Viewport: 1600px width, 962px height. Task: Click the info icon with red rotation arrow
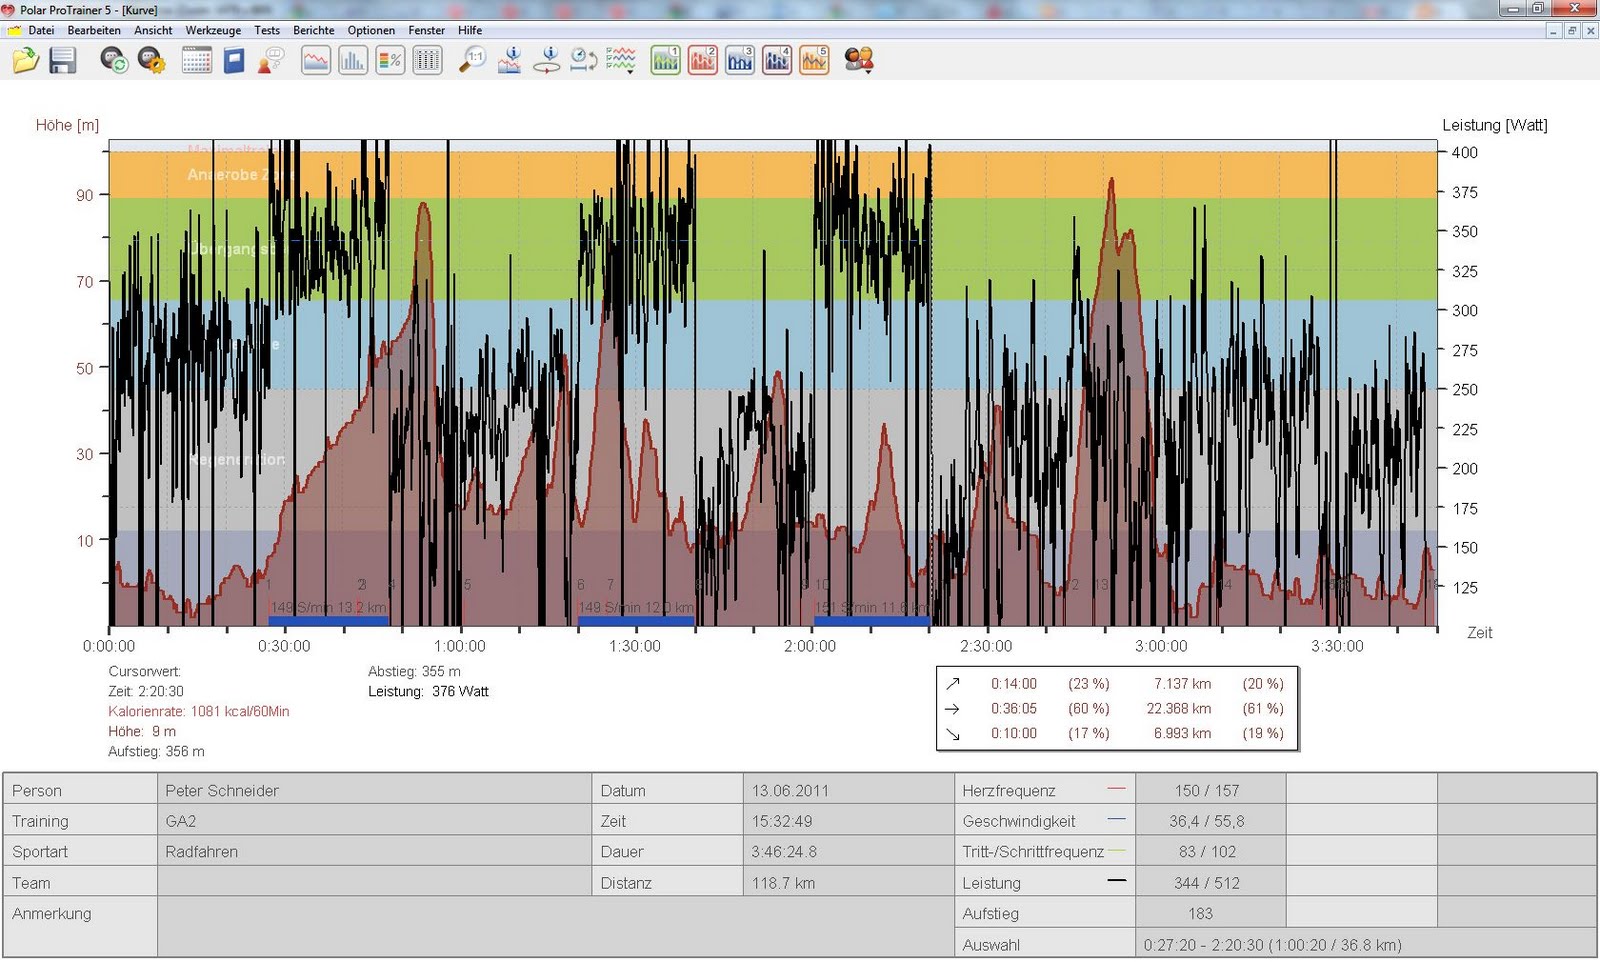point(547,61)
